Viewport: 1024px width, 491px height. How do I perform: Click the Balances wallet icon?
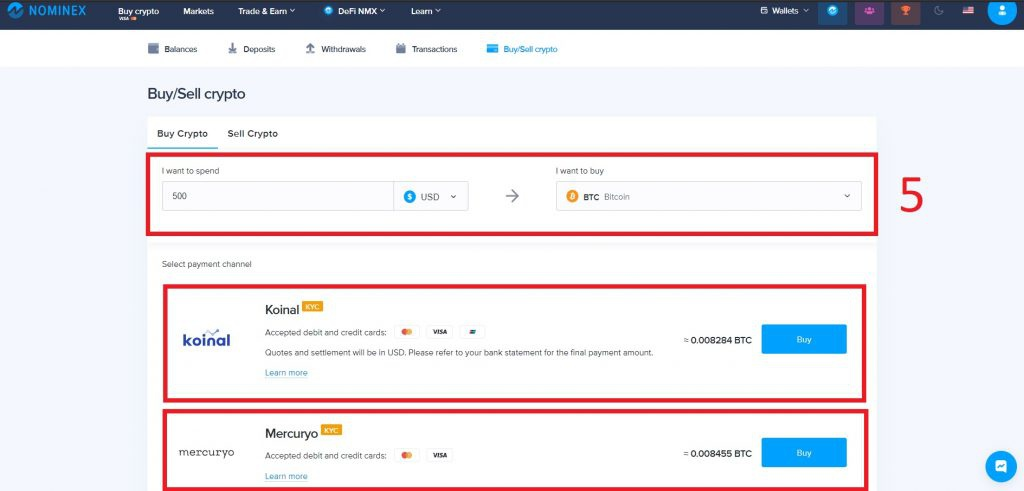tap(153, 48)
